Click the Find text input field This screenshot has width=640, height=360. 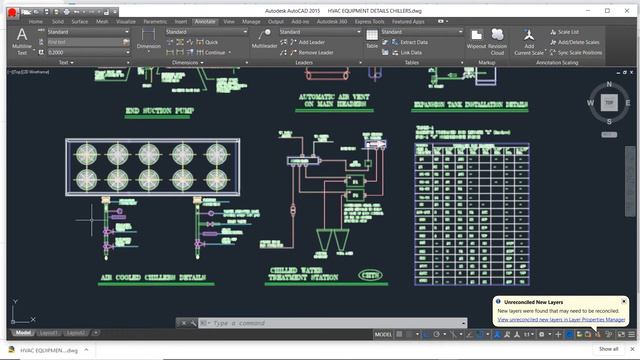85,42
